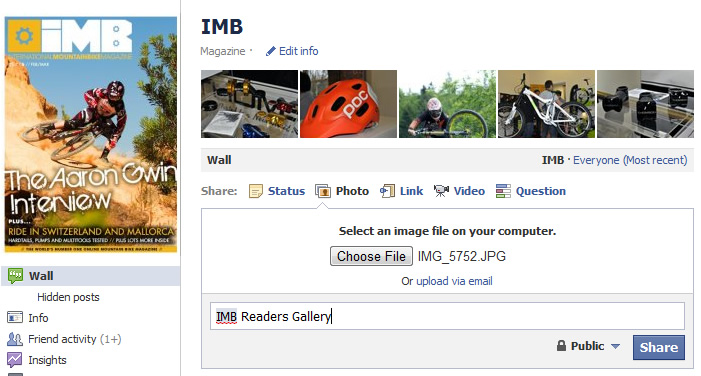
Task: Click the blue Share button
Action: tap(659, 347)
